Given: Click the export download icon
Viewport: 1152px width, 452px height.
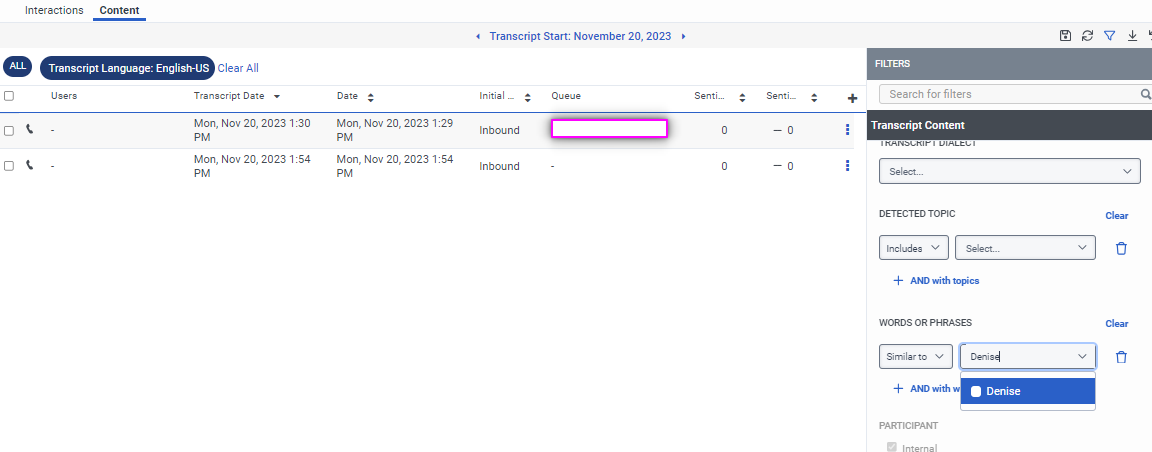Looking at the screenshot, I should (1132, 36).
